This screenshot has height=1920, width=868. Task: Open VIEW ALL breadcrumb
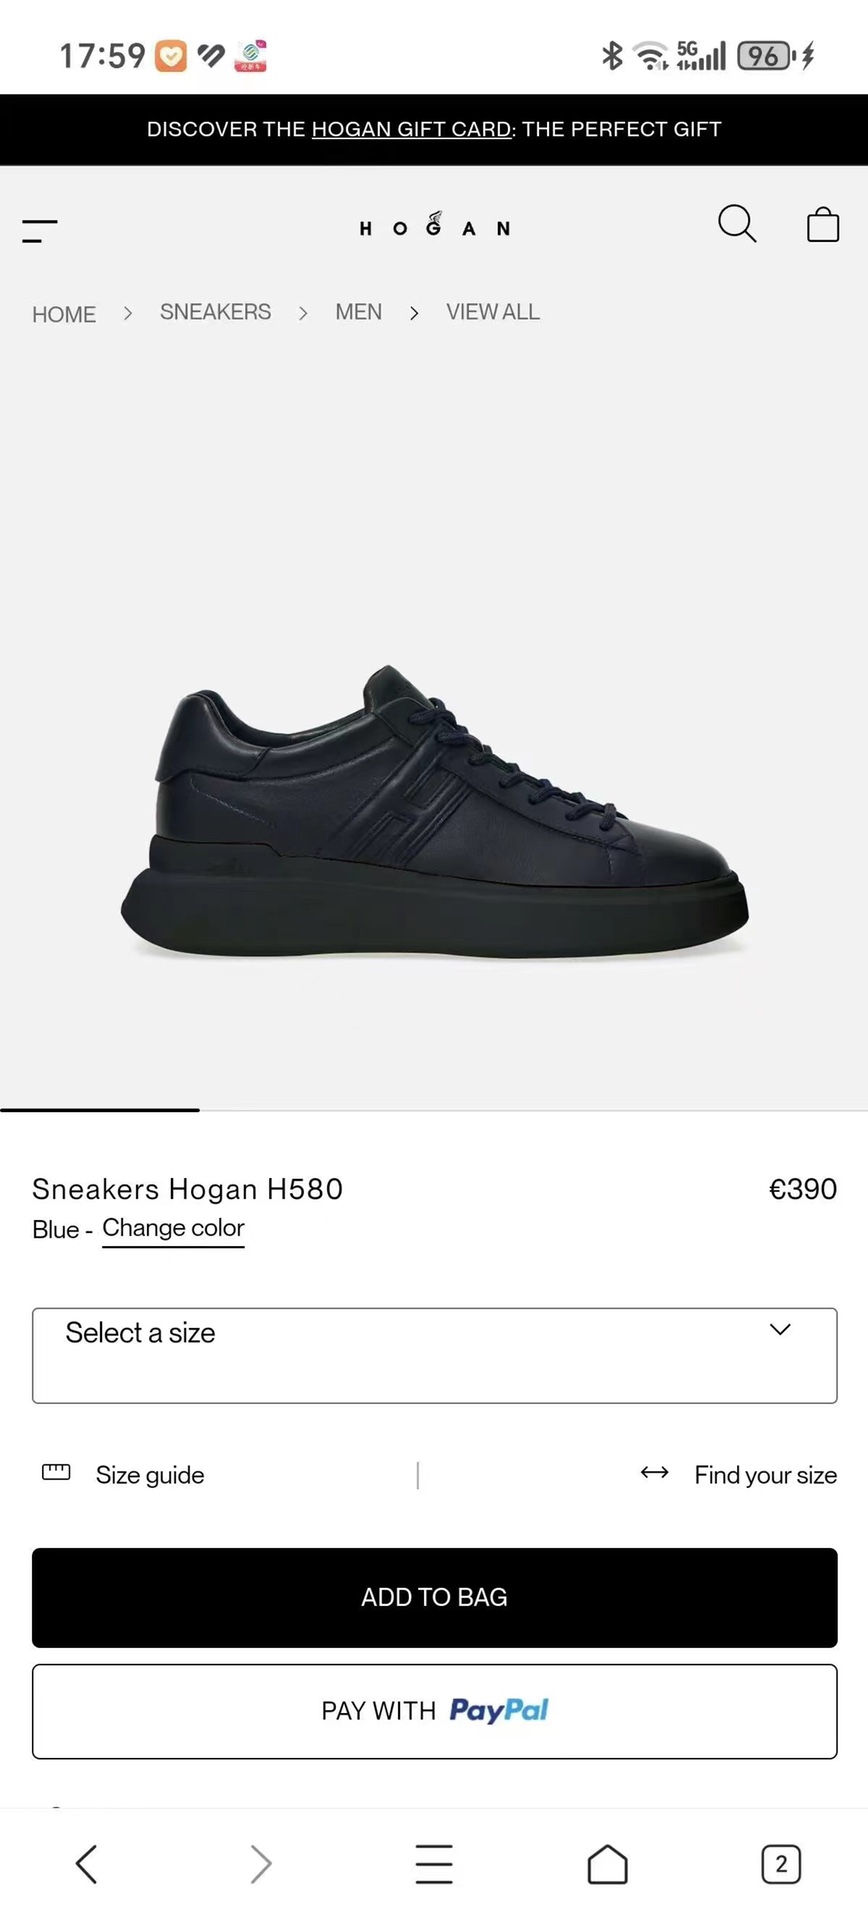pyautogui.click(x=493, y=312)
